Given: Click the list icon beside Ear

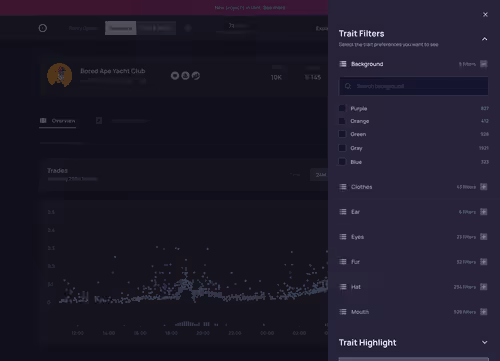Looking at the screenshot, I should click(x=343, y=212).
